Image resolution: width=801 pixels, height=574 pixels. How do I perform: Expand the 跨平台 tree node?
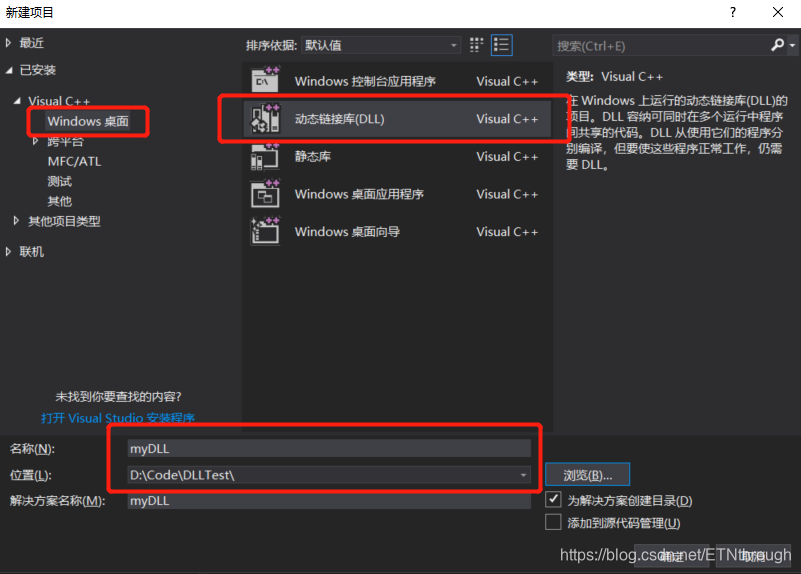tap(35, 141)
